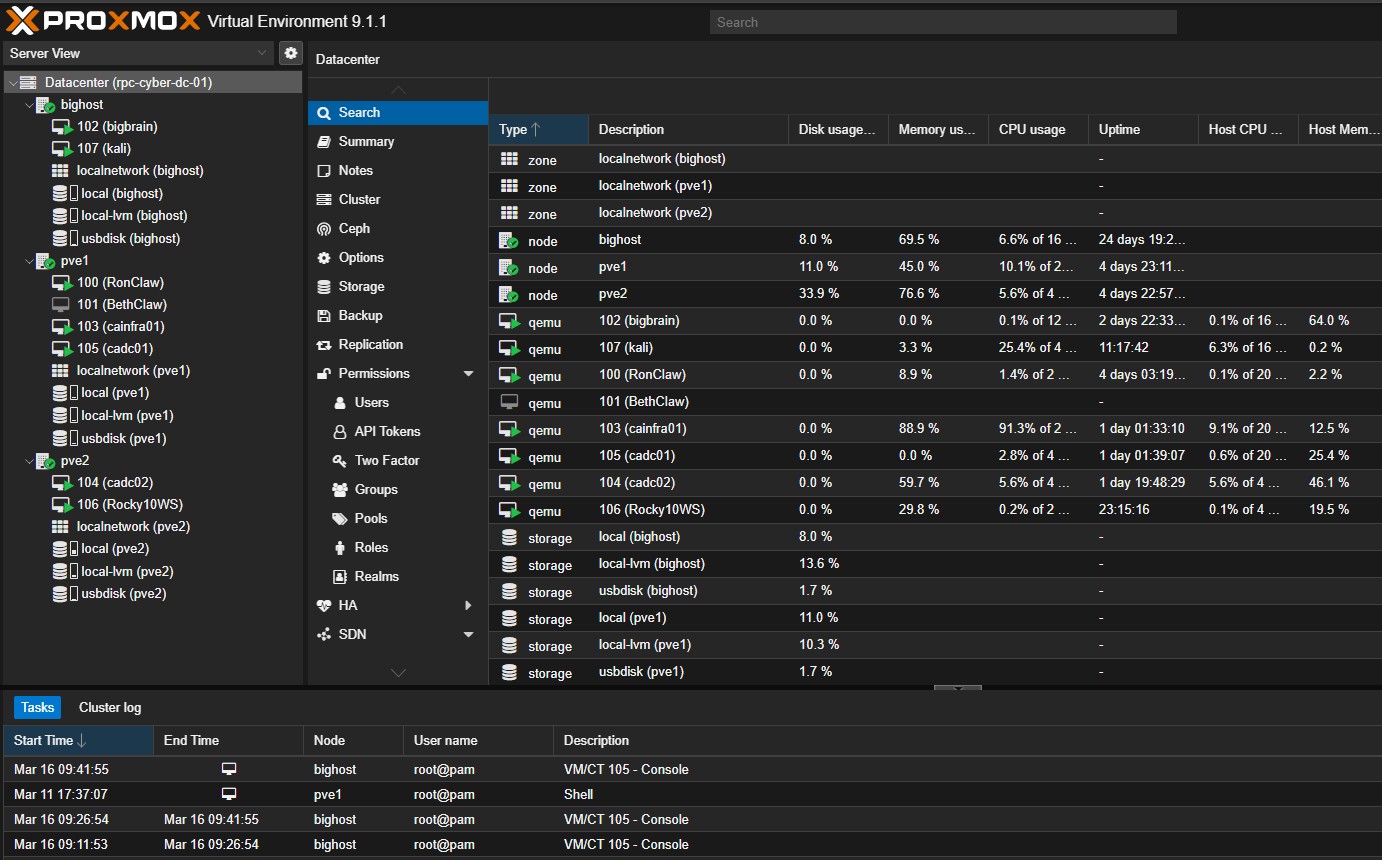1382x860 pixels.
Task: Switch to the Cluster log tab
Action: pos(109,707)
